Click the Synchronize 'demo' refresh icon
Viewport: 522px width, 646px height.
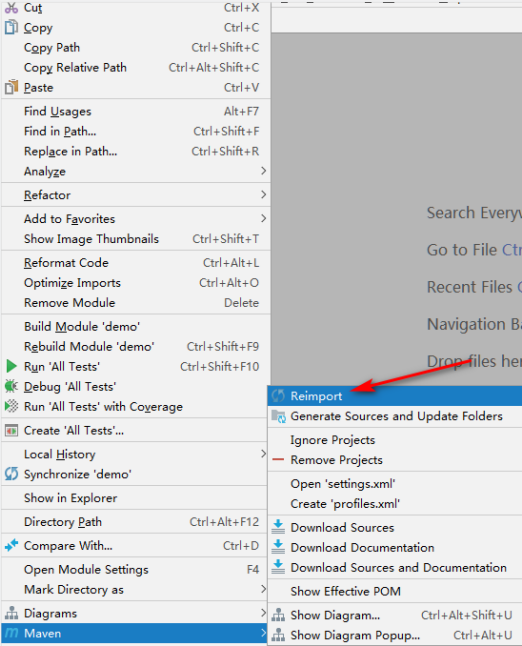pos(11,474)
